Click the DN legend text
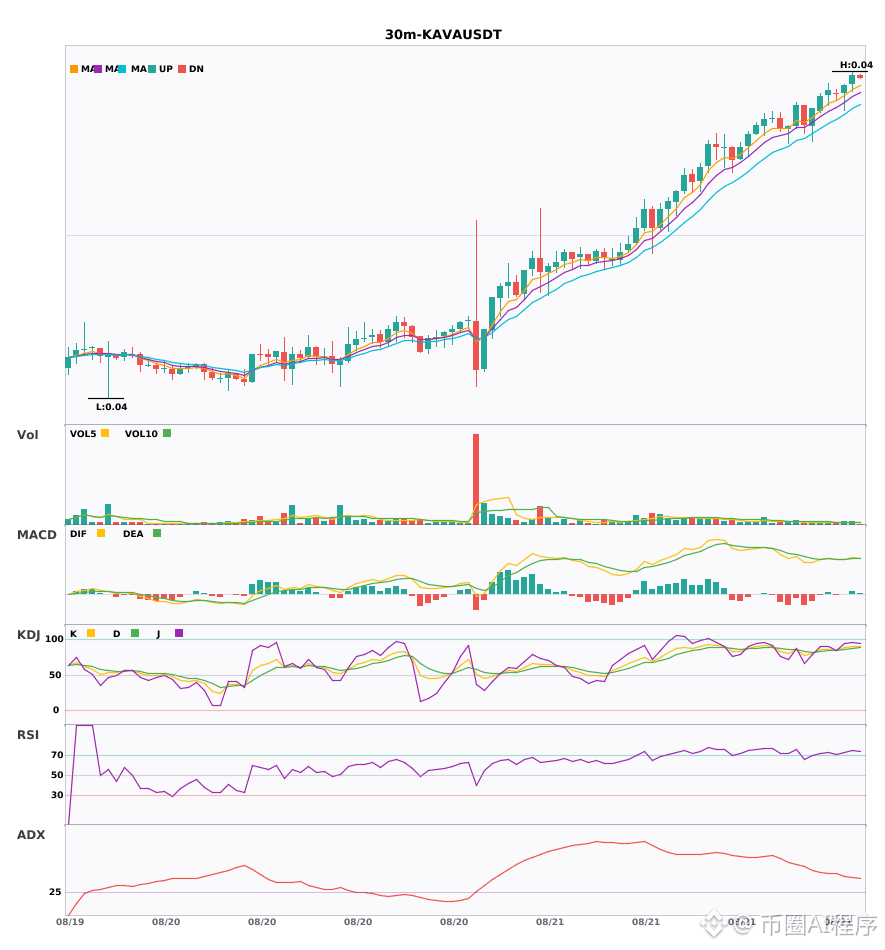 (196, 69)
